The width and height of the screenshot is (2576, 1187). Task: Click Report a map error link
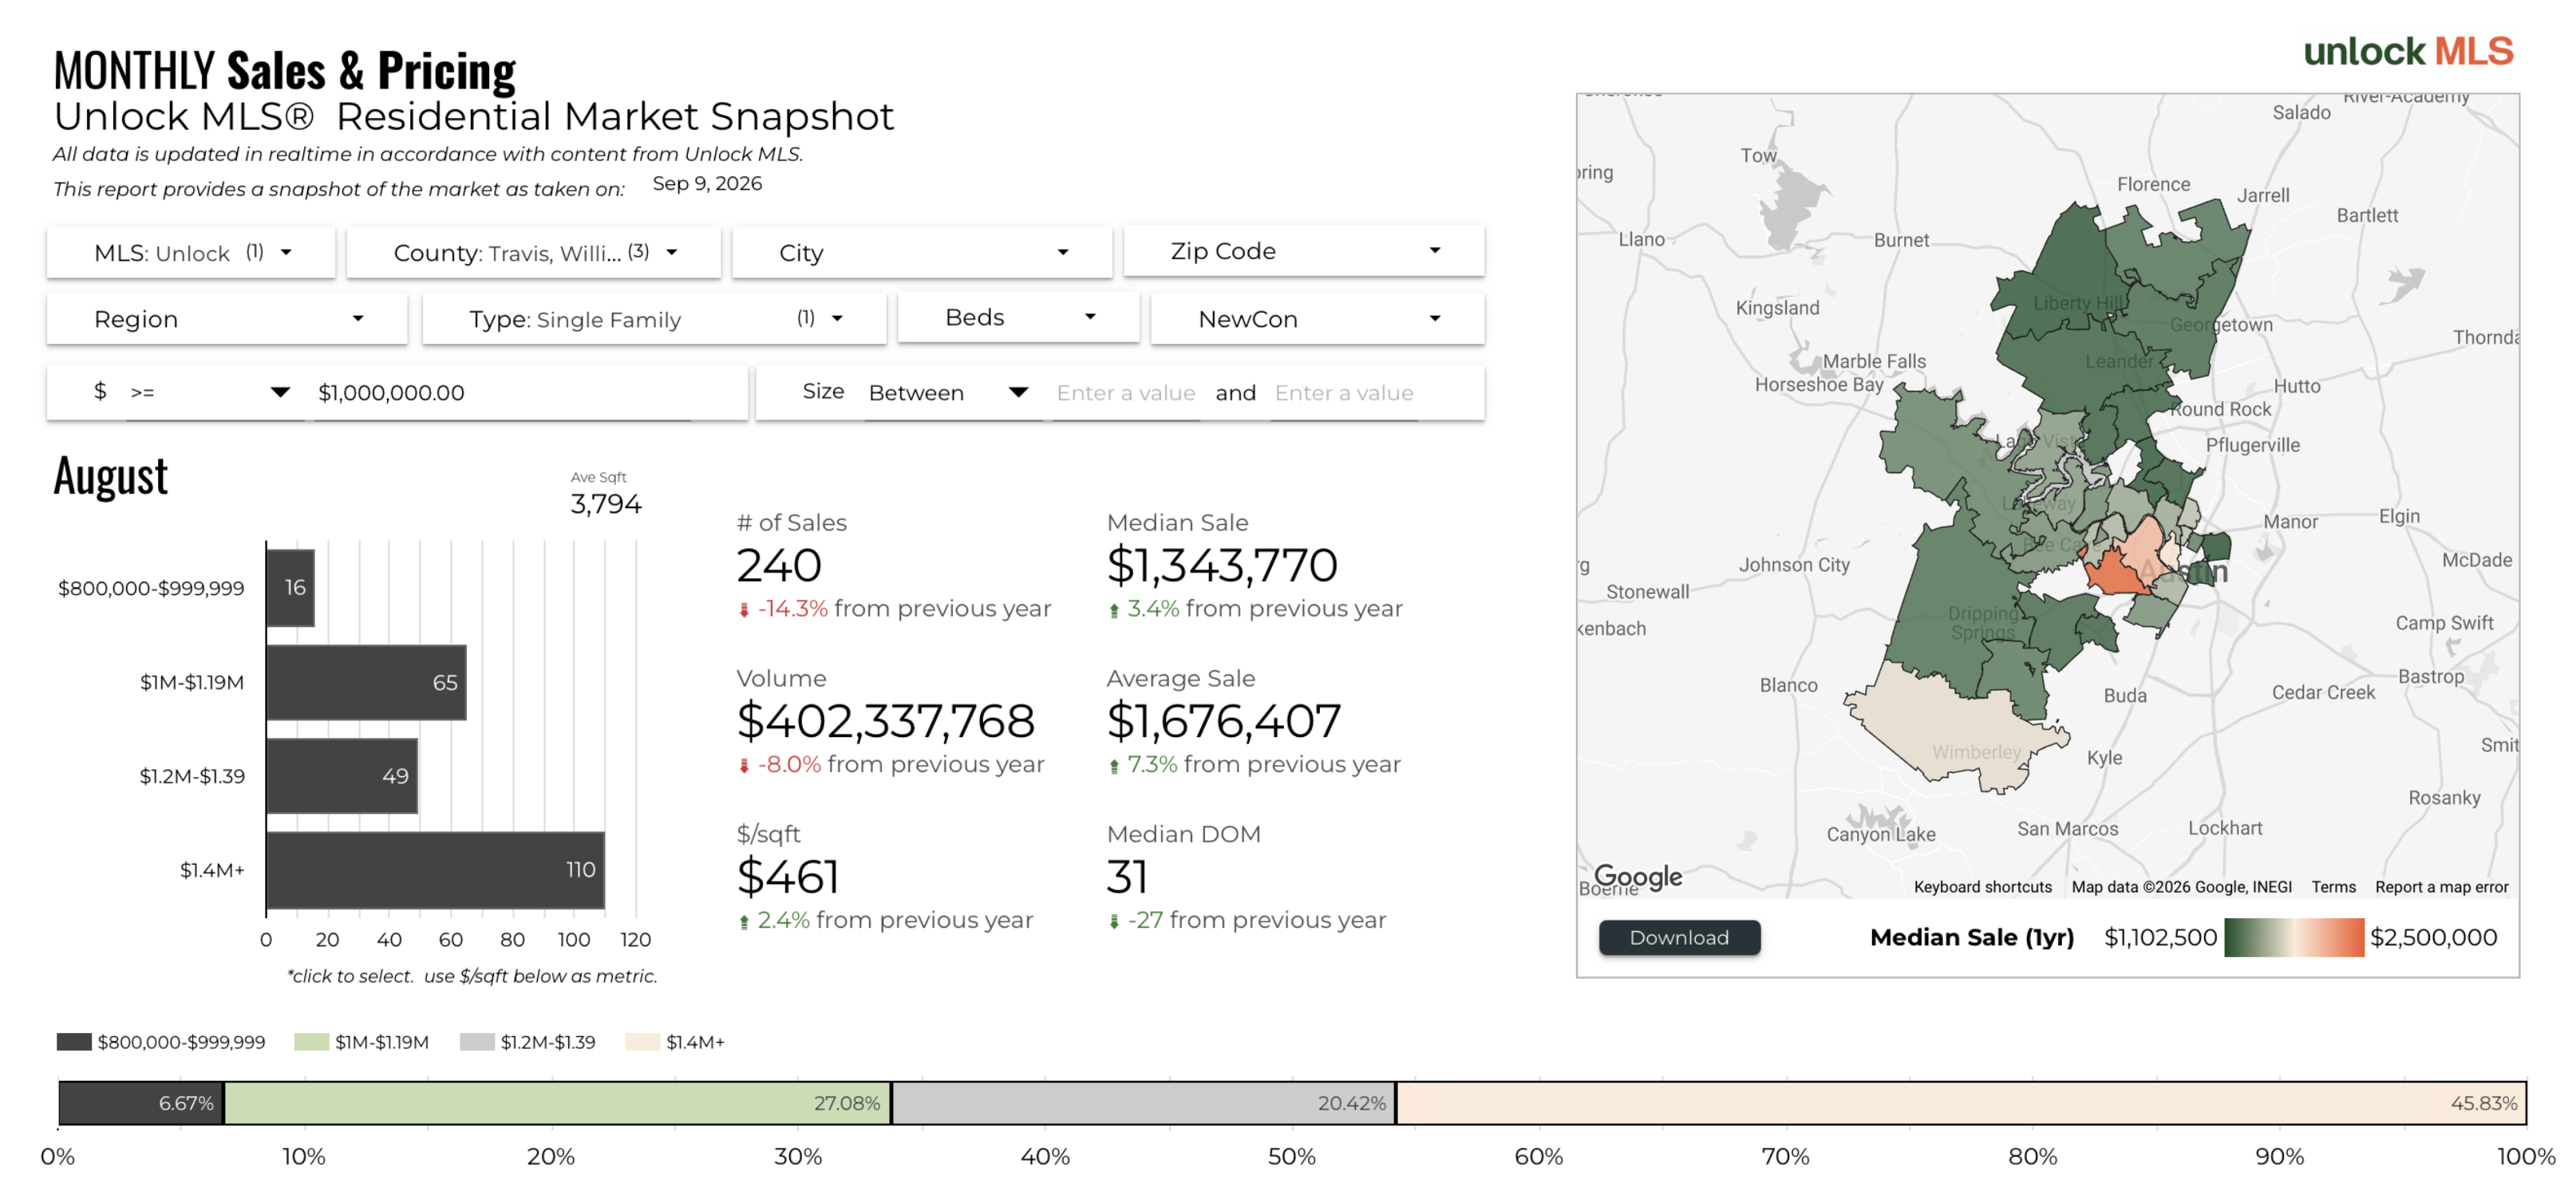point(2441,887)
